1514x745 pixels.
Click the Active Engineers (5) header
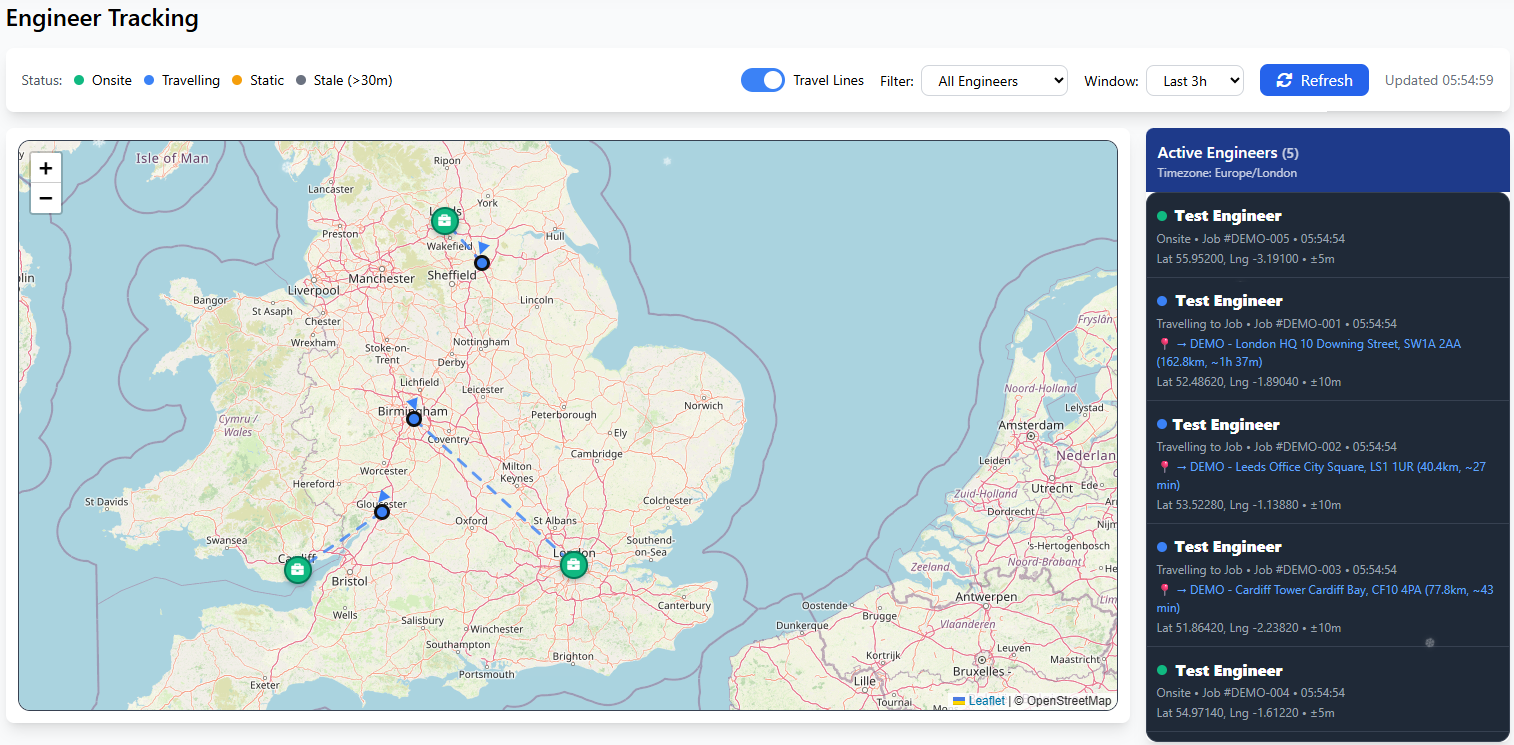[1228, 153]
